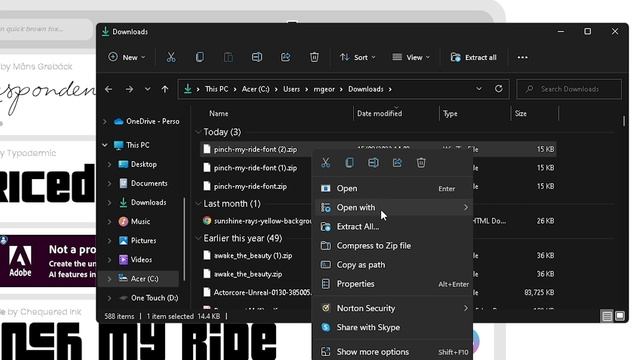Click the Chrome icon of sunshine-rays file
Screen dimensions: 640x360
207,221
